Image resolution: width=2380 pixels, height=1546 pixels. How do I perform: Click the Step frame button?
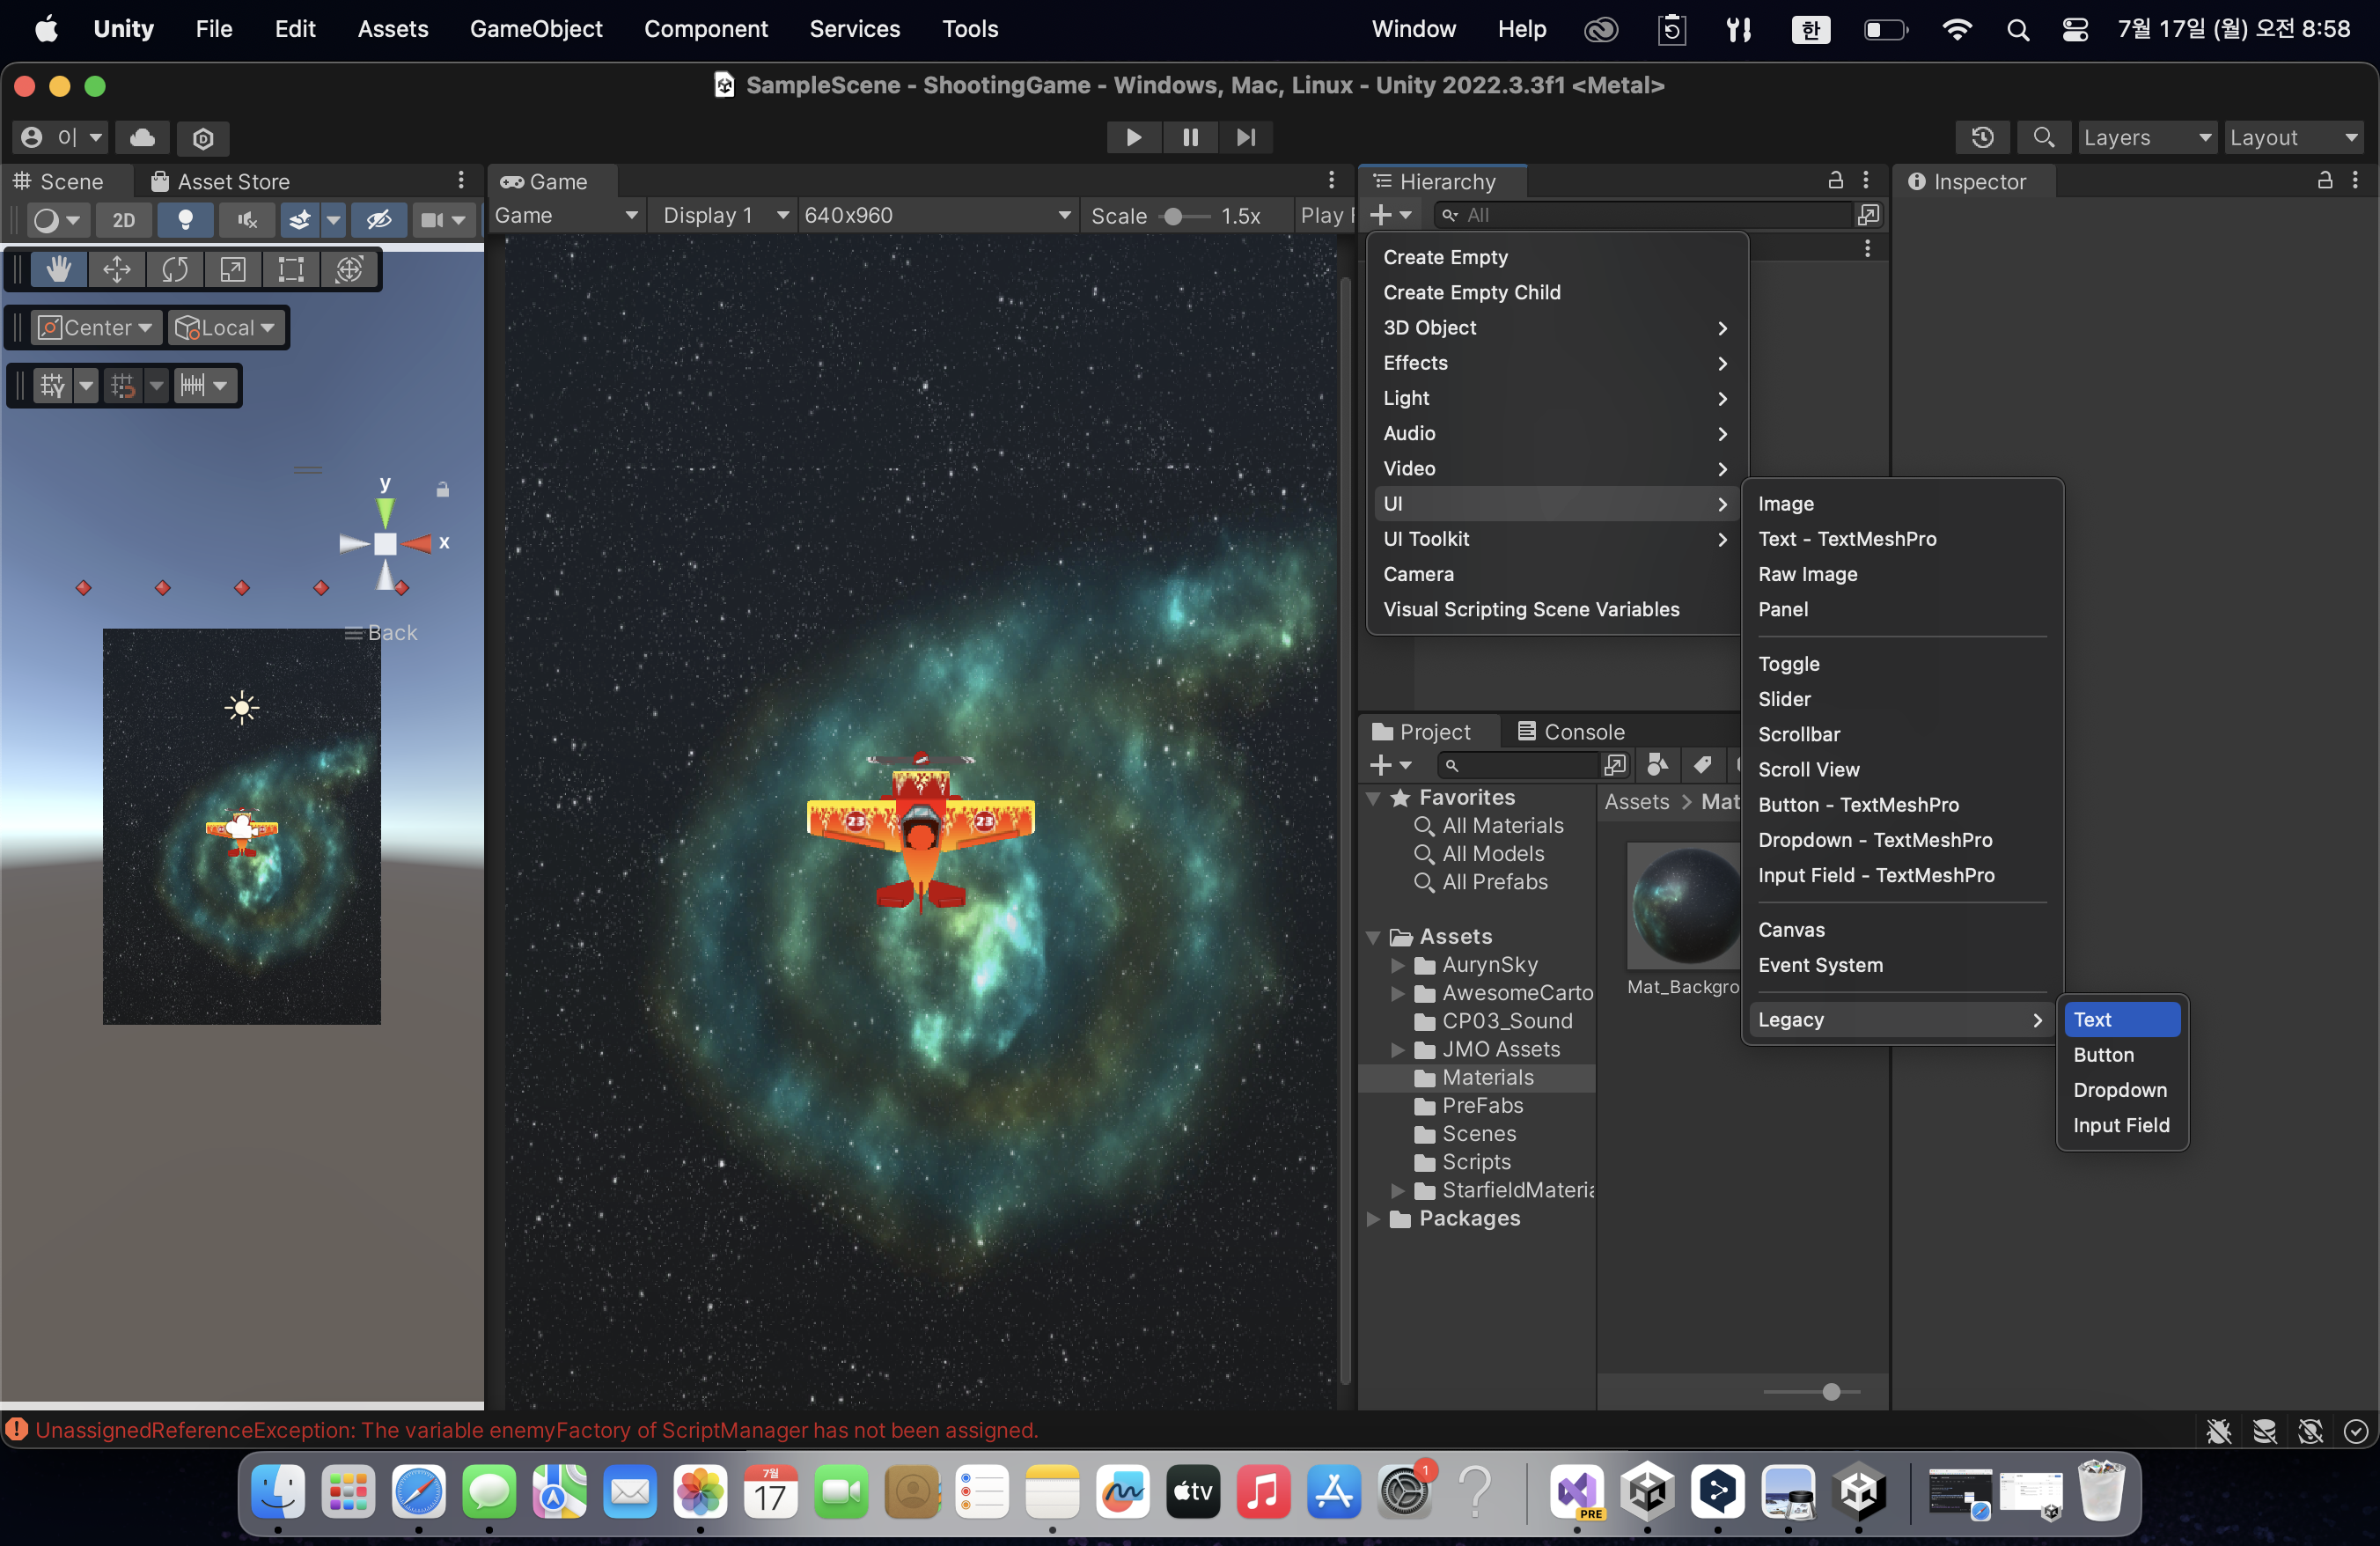click(x=1245, y=138)
